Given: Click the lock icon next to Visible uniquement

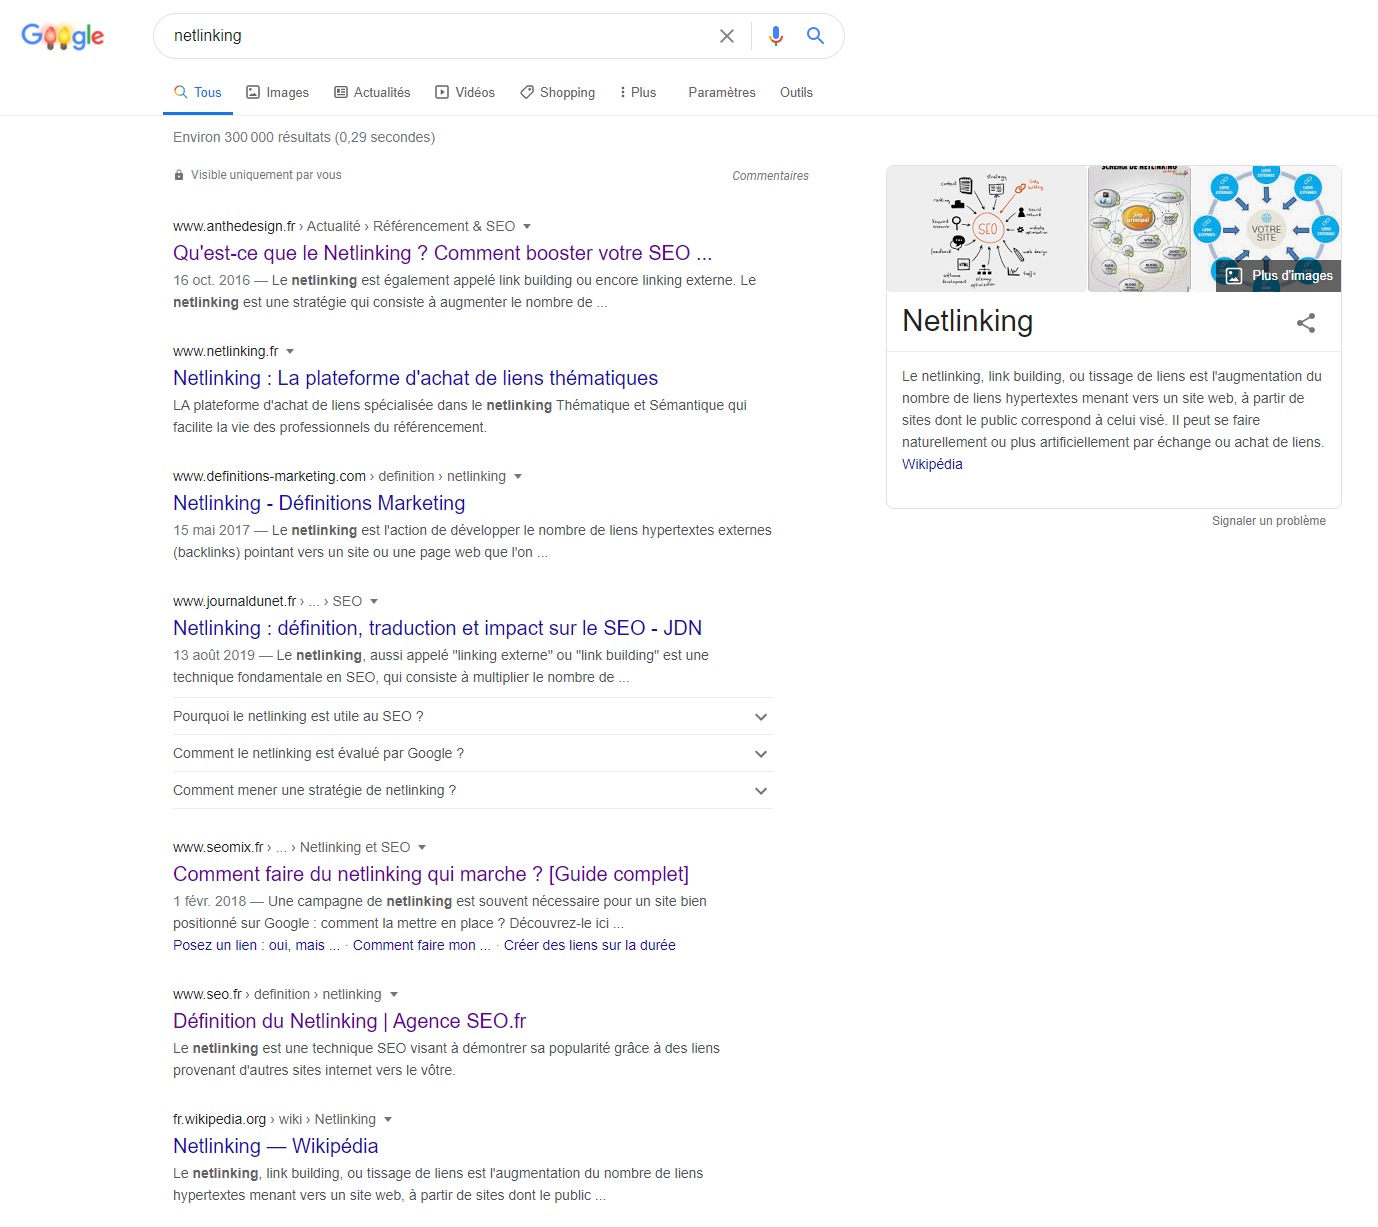Looking at the screenshot, I should tap(179, 175).
